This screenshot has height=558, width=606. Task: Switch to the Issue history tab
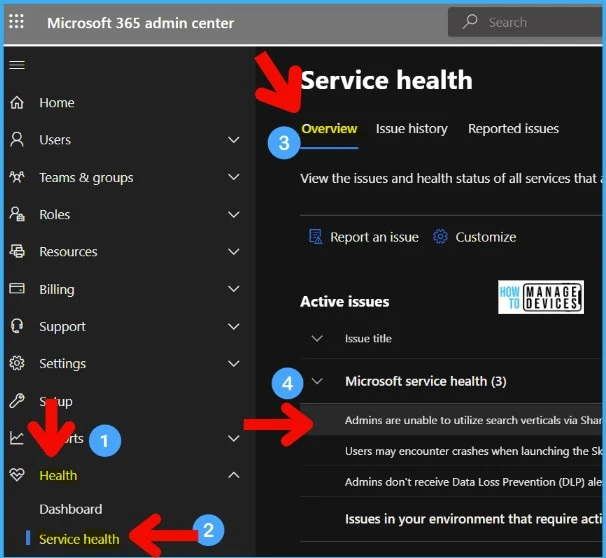click(412, 129)
